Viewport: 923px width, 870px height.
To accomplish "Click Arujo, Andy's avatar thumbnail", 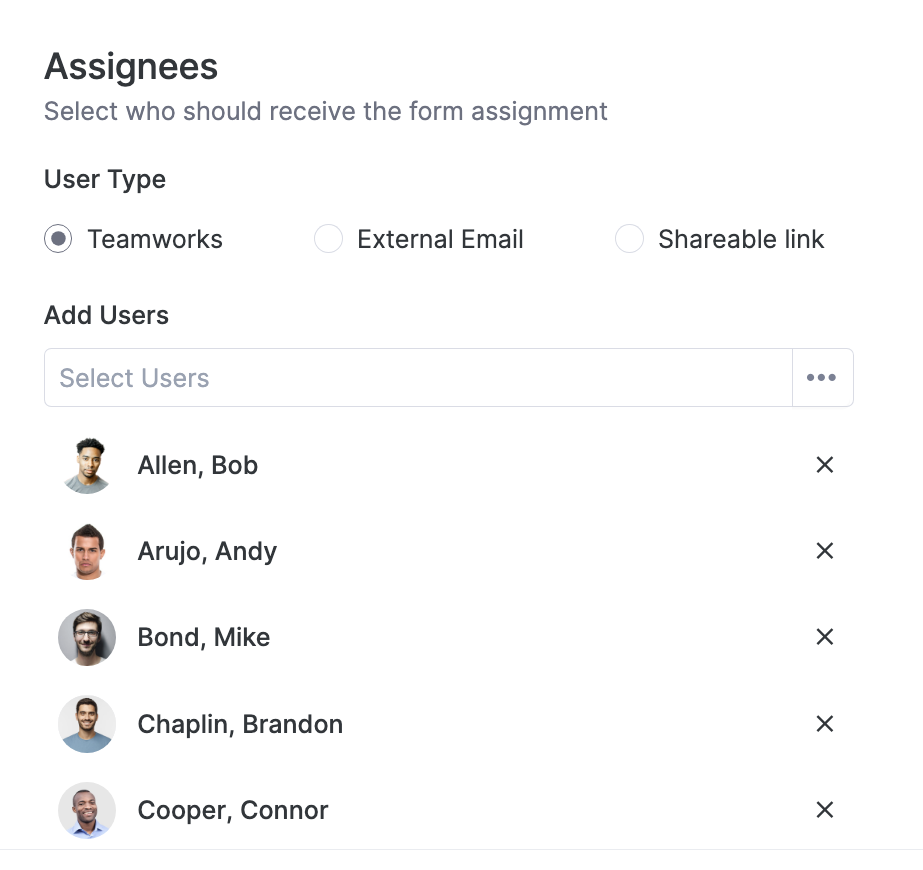I will click(x=87, y=551).
